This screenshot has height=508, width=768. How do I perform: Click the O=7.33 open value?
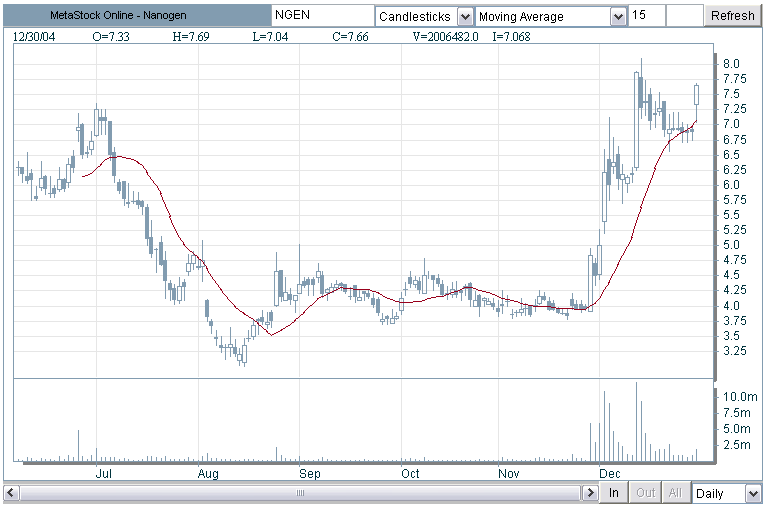[x=111, y=37]
